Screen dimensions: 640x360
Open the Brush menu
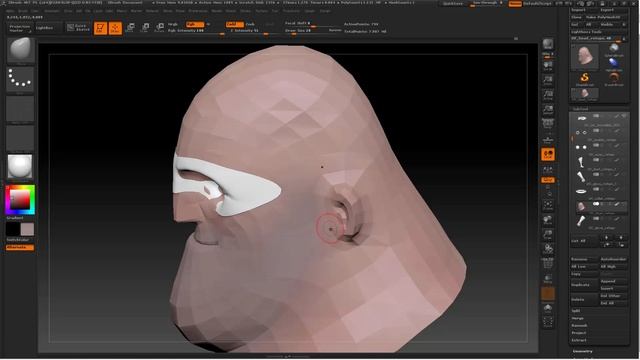click(23, 11)
